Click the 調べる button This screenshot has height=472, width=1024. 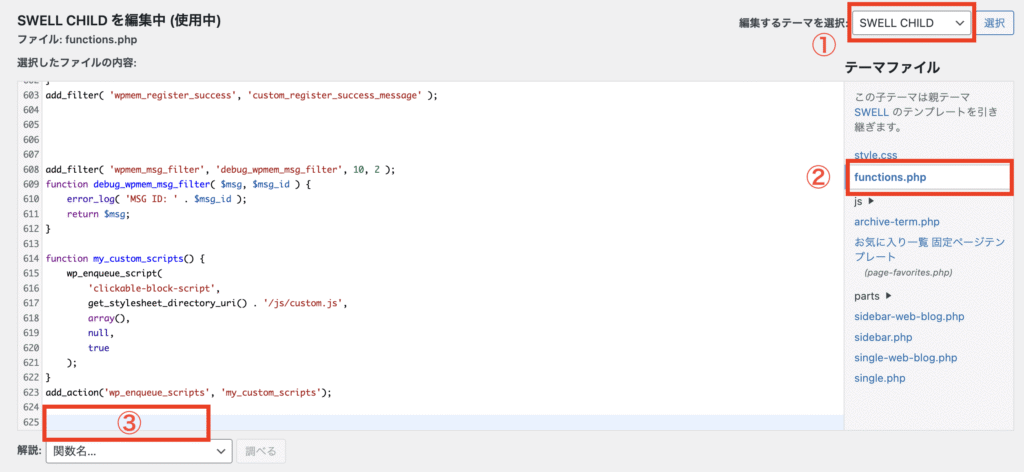pyautogui.click(x=261, y=451)
